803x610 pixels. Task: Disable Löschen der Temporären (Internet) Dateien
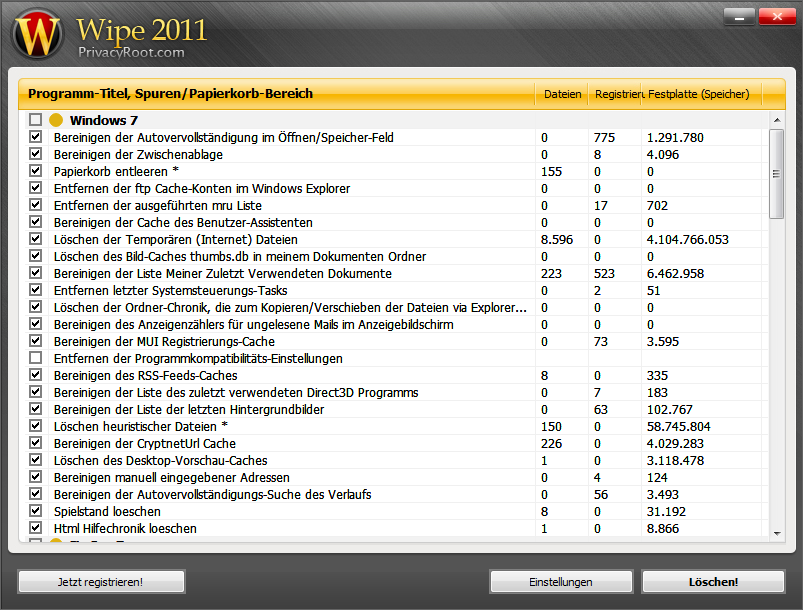(x=35, y=239)
